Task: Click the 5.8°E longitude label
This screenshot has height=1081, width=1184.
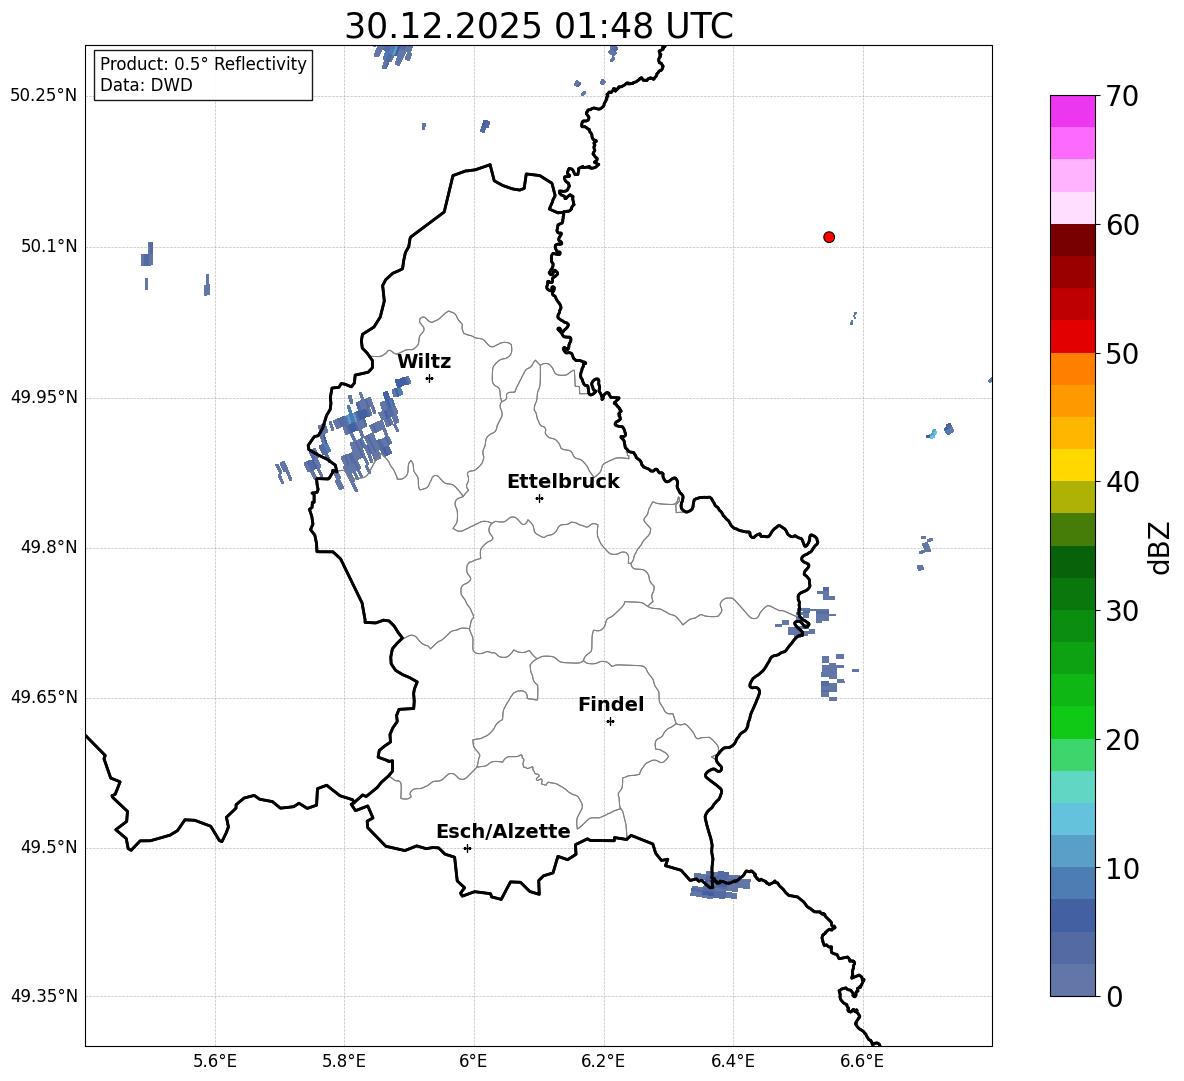Action: (x=344, y=1061)
